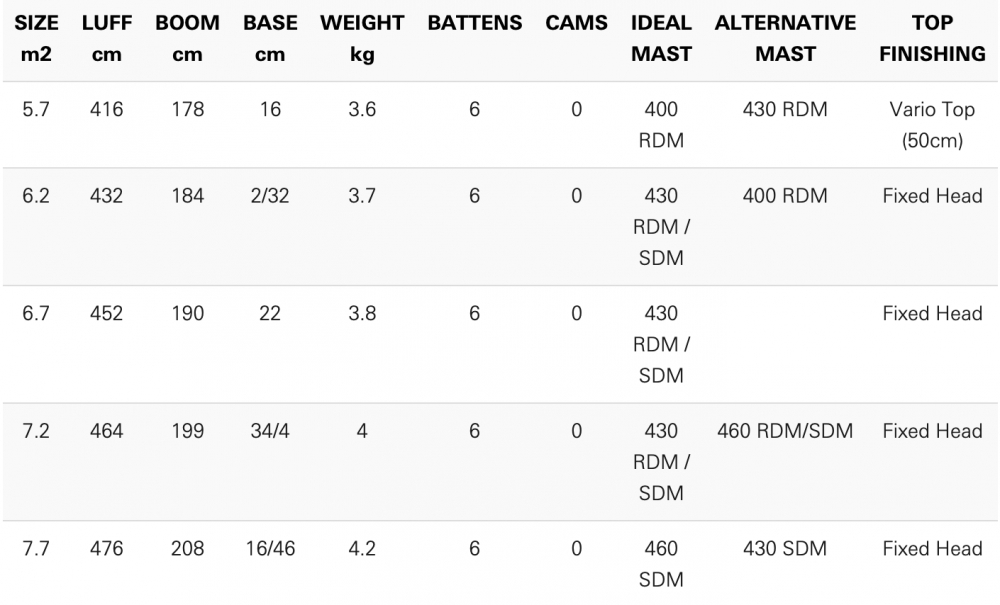Click the BATTENS column header

pos(475,23)
